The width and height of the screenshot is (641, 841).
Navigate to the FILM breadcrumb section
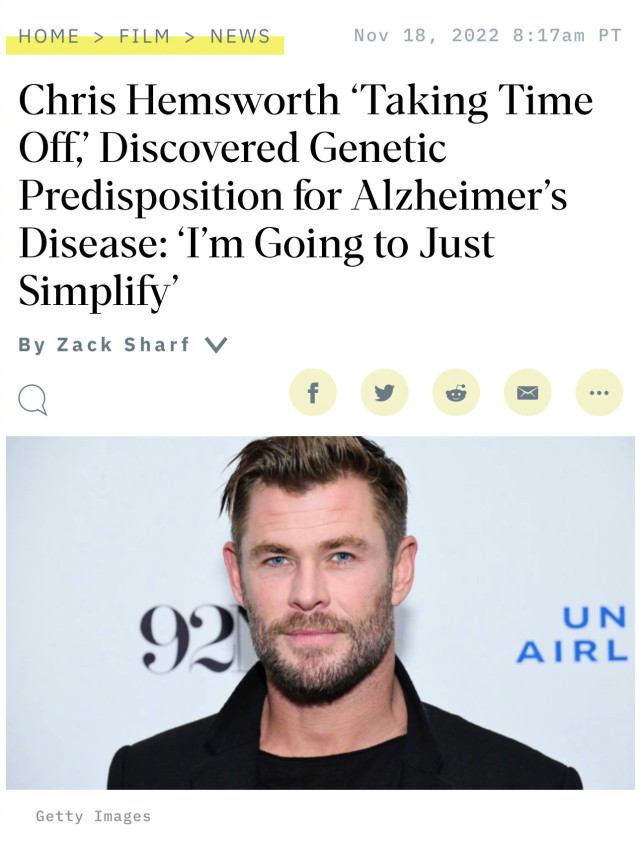[144, 36]
